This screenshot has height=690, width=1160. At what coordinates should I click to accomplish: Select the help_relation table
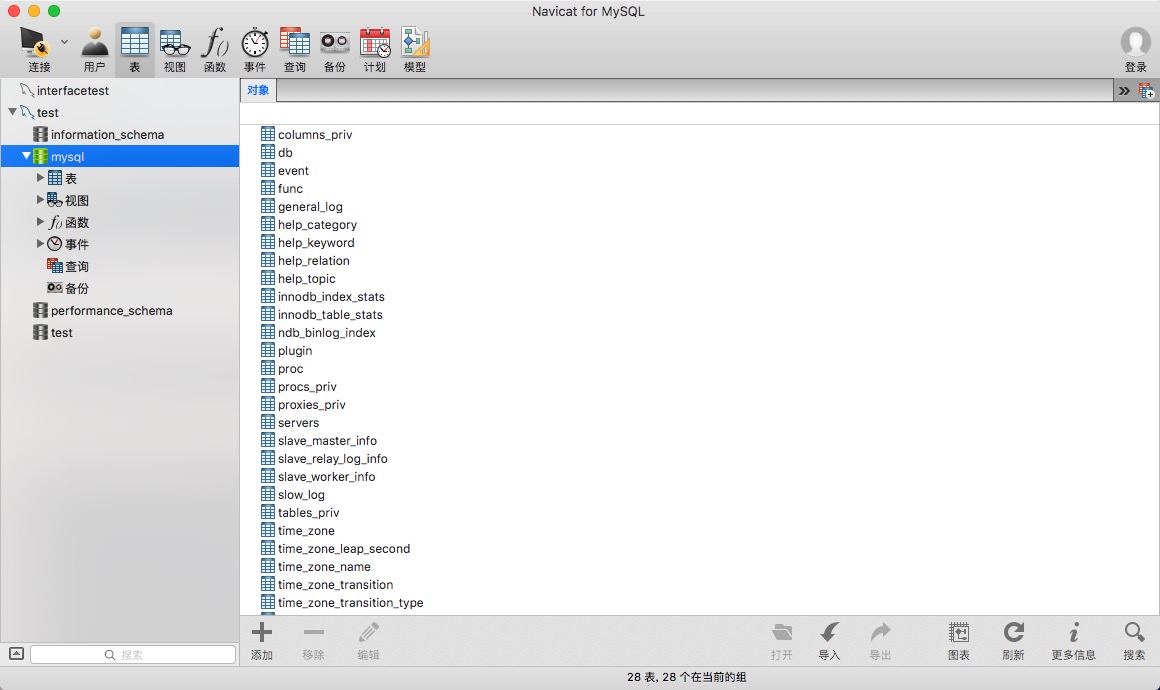coord(314,260)
